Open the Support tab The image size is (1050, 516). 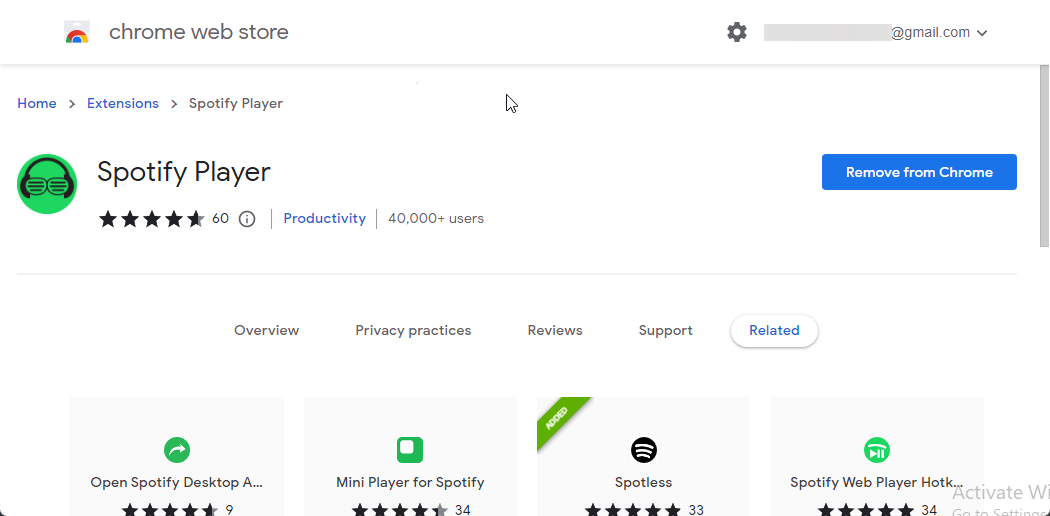tap(666, 331)
